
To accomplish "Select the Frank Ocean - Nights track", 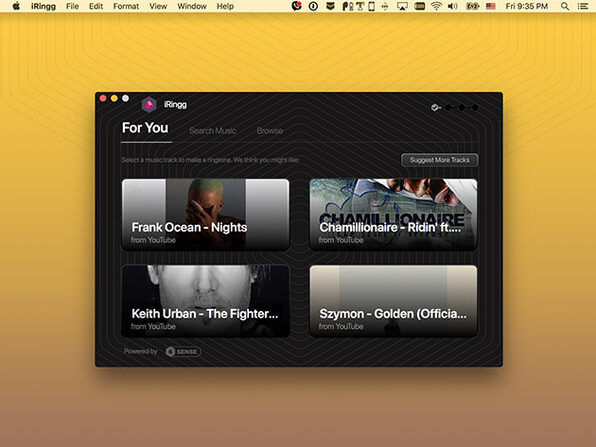I will (x=205, y=214).
